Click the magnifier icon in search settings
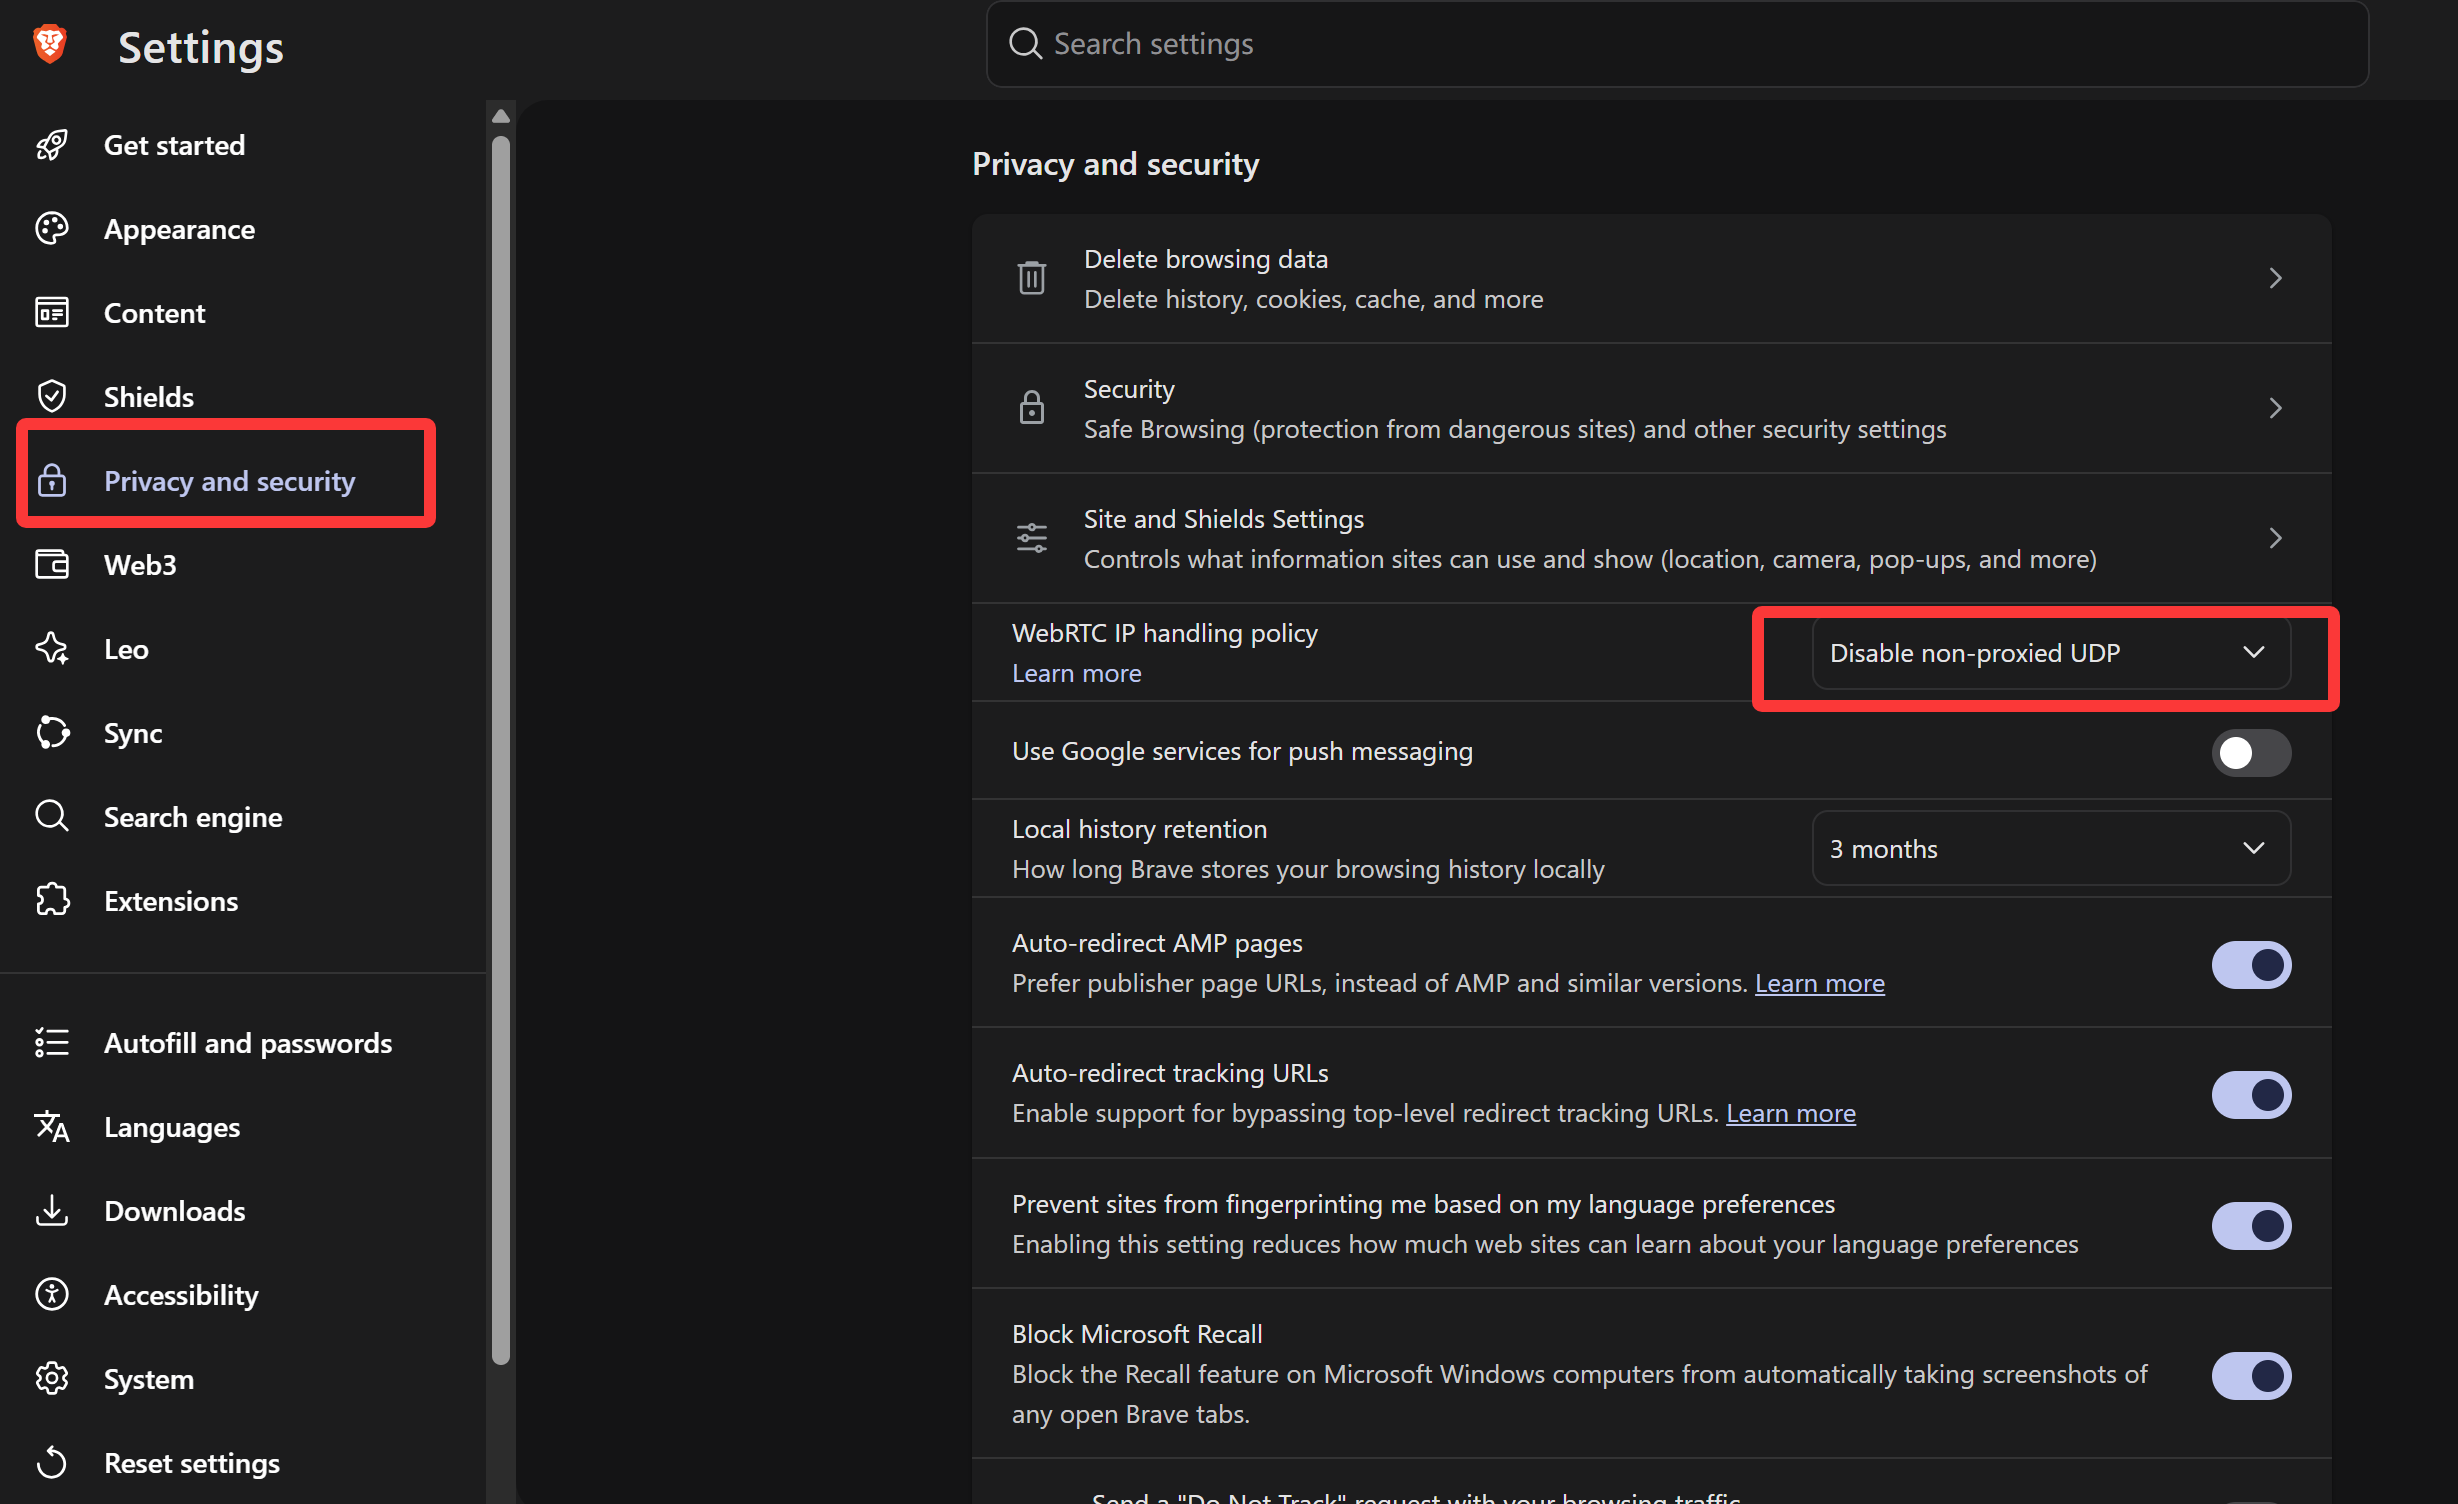The height and width of the screenshot is (1504, 2458). [1025, 44]
